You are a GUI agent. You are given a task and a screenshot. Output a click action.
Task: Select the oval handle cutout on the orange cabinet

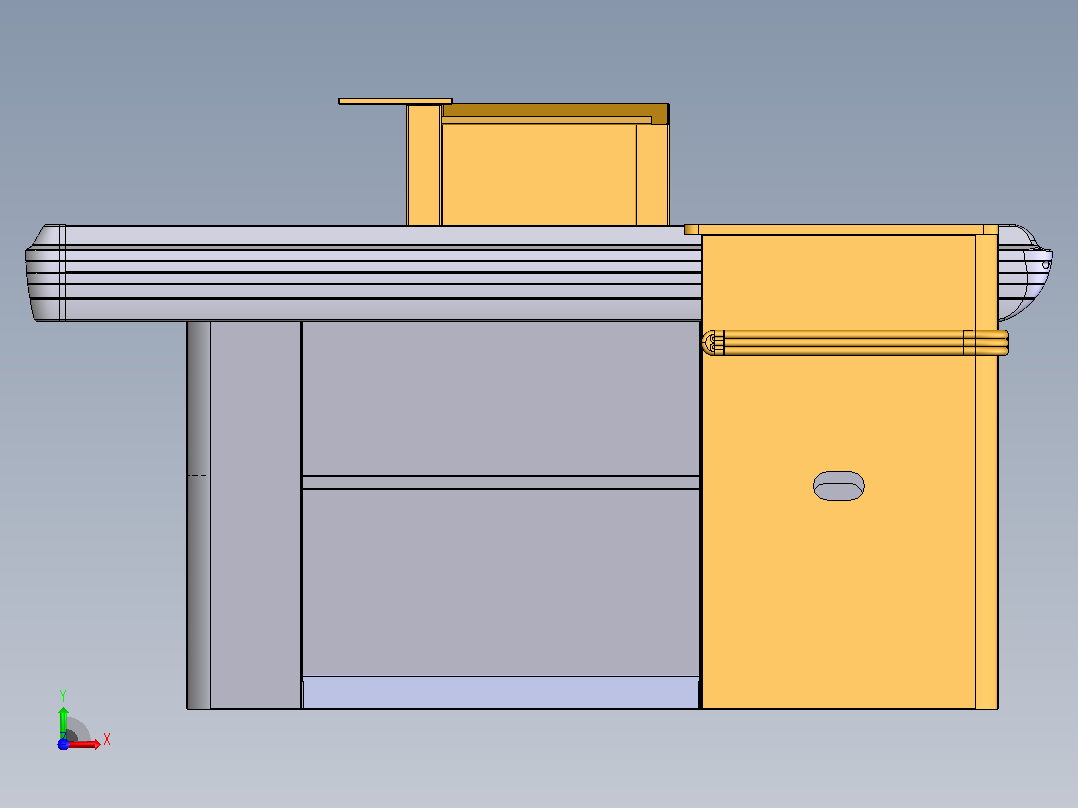pos(839,485)
